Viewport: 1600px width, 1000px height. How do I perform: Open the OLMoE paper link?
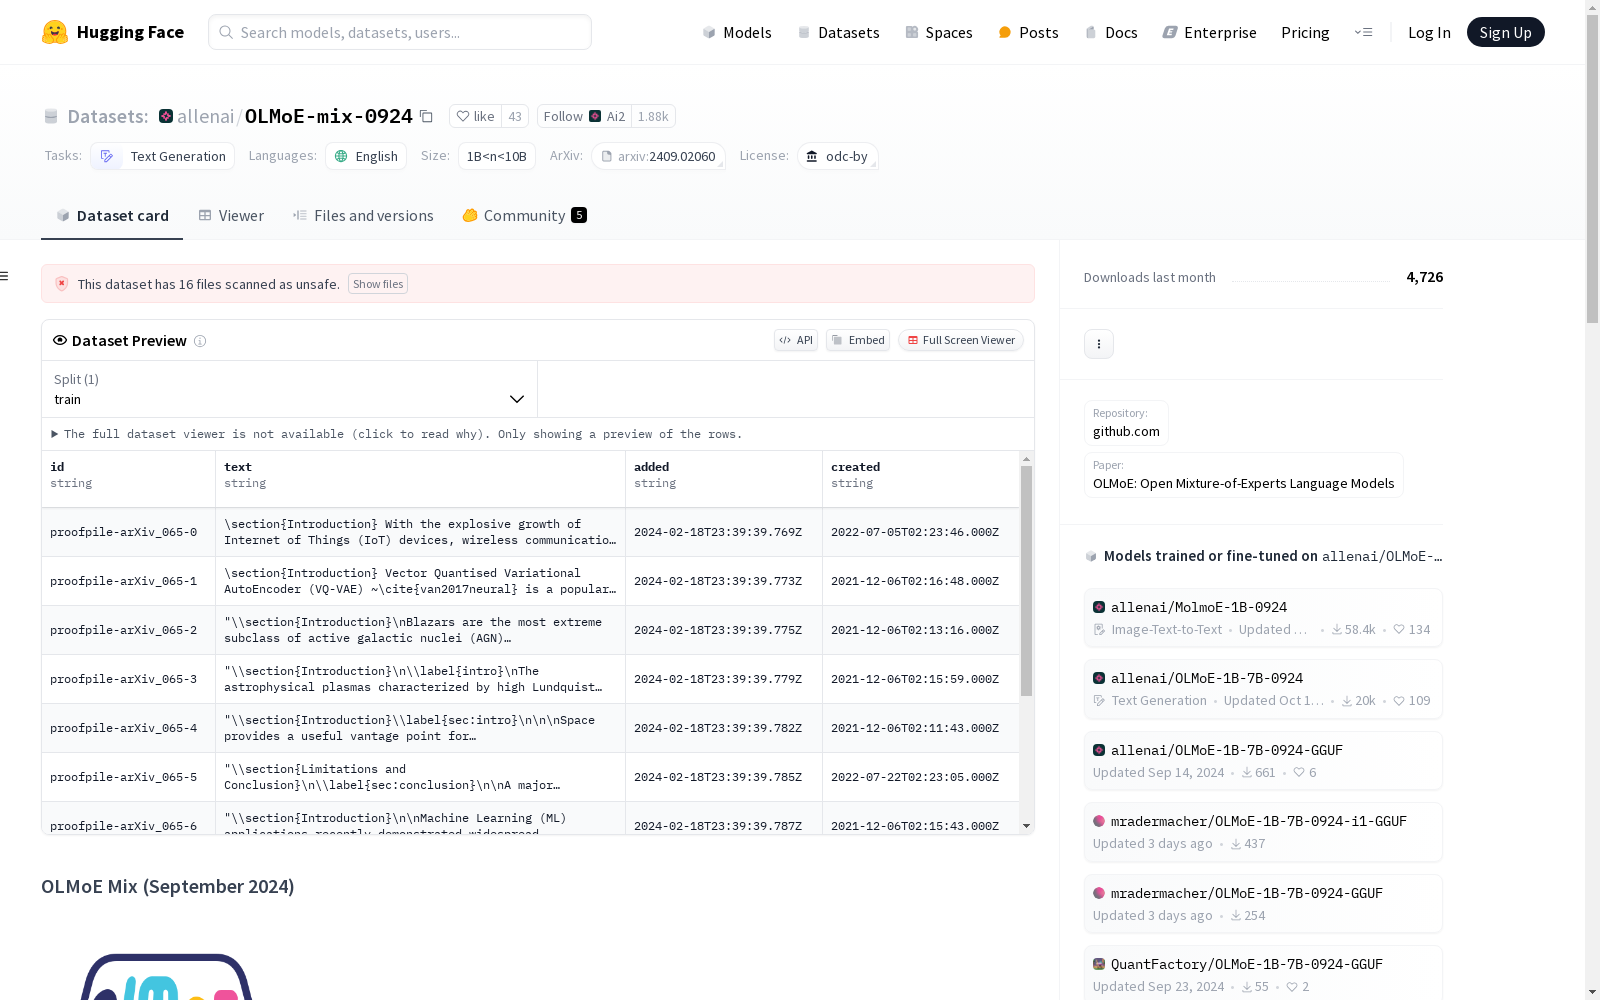(1243, 475)
